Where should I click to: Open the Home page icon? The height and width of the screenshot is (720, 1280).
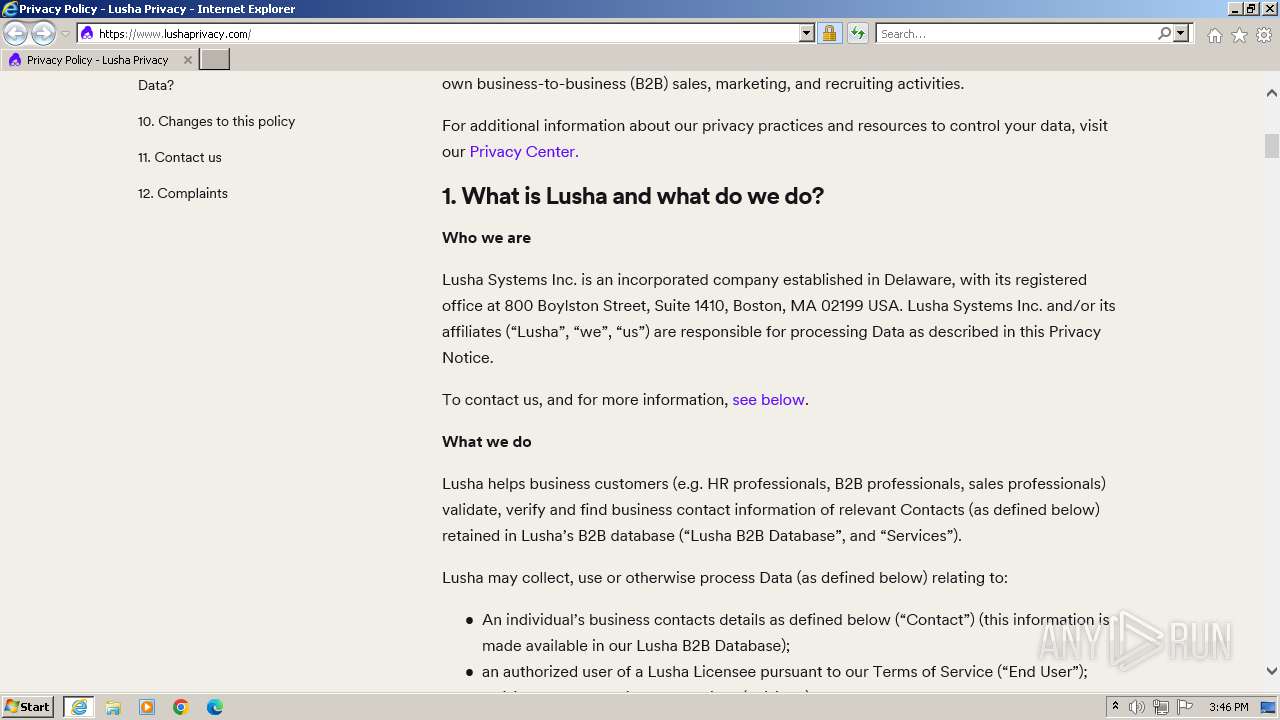[x=1214, y=35]
